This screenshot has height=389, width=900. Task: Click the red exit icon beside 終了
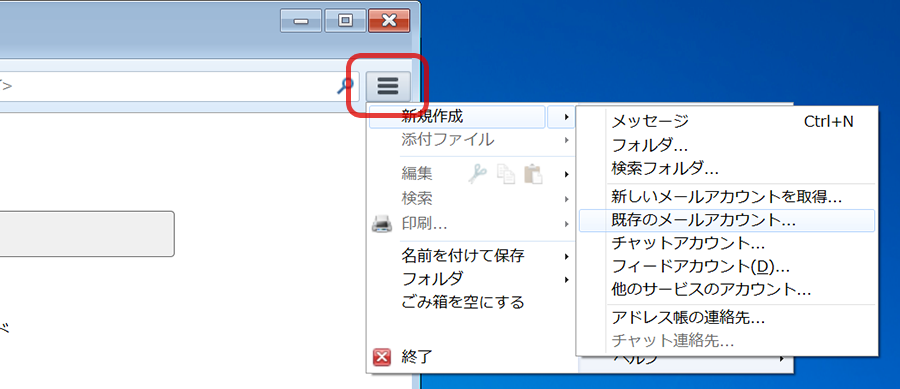click(382, 357)
